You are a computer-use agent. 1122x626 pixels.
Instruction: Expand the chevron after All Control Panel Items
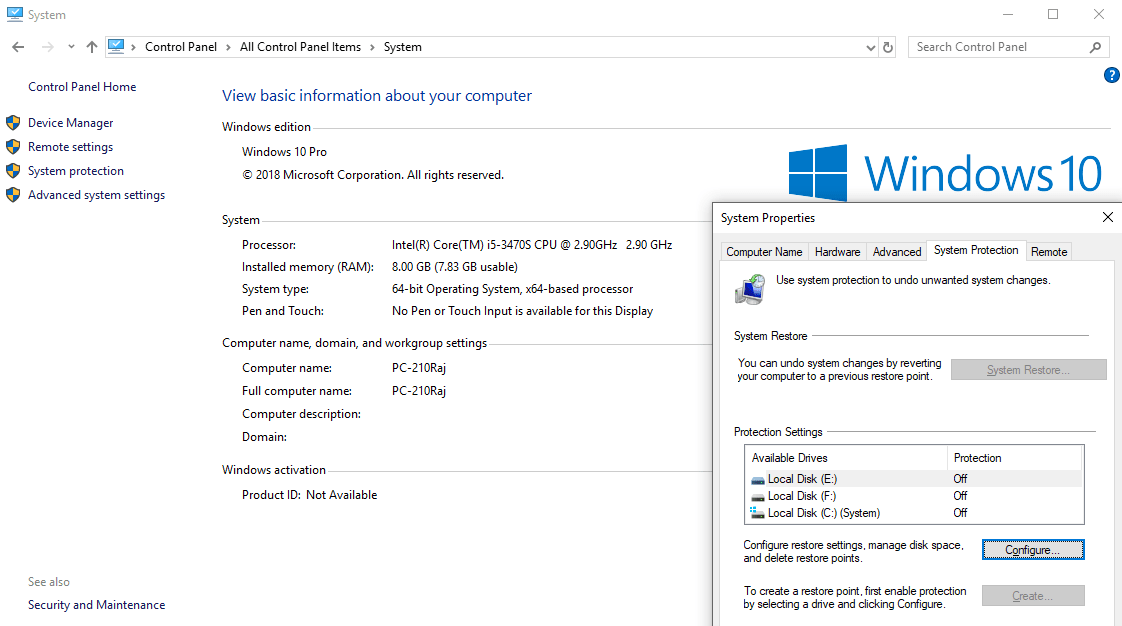pos(372,47)
